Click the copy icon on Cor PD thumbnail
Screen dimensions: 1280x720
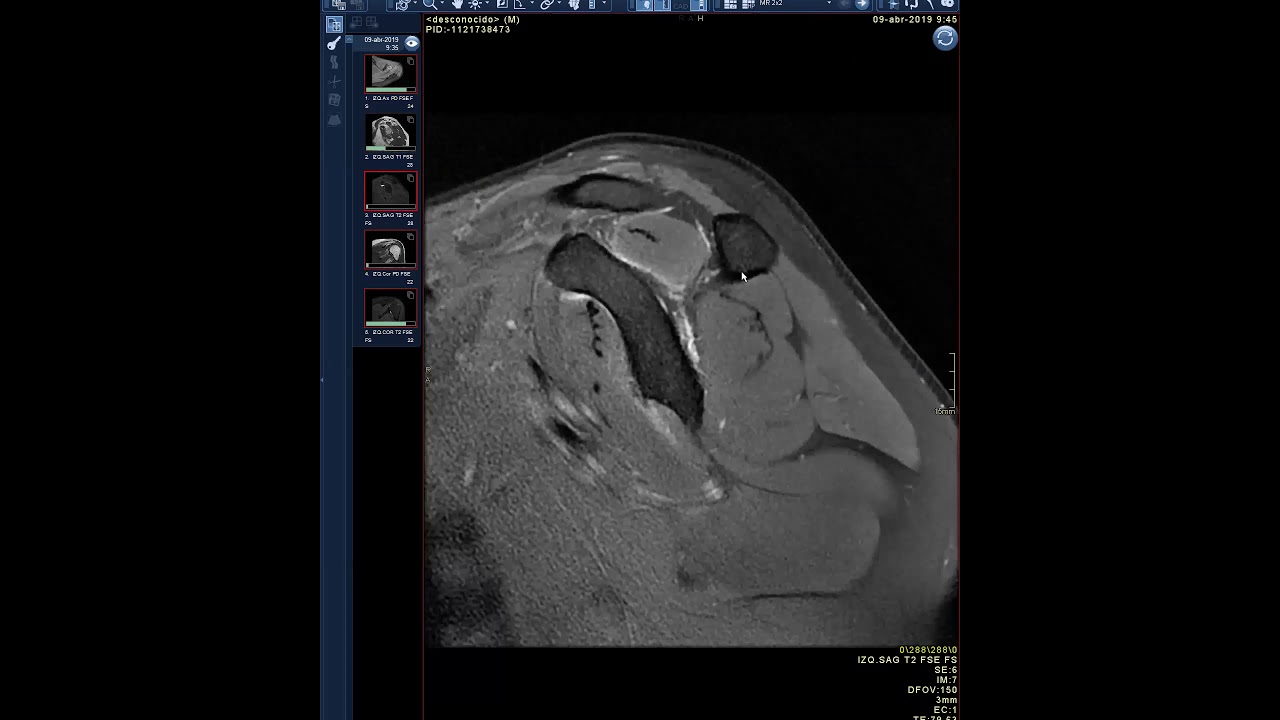point(410,237)
